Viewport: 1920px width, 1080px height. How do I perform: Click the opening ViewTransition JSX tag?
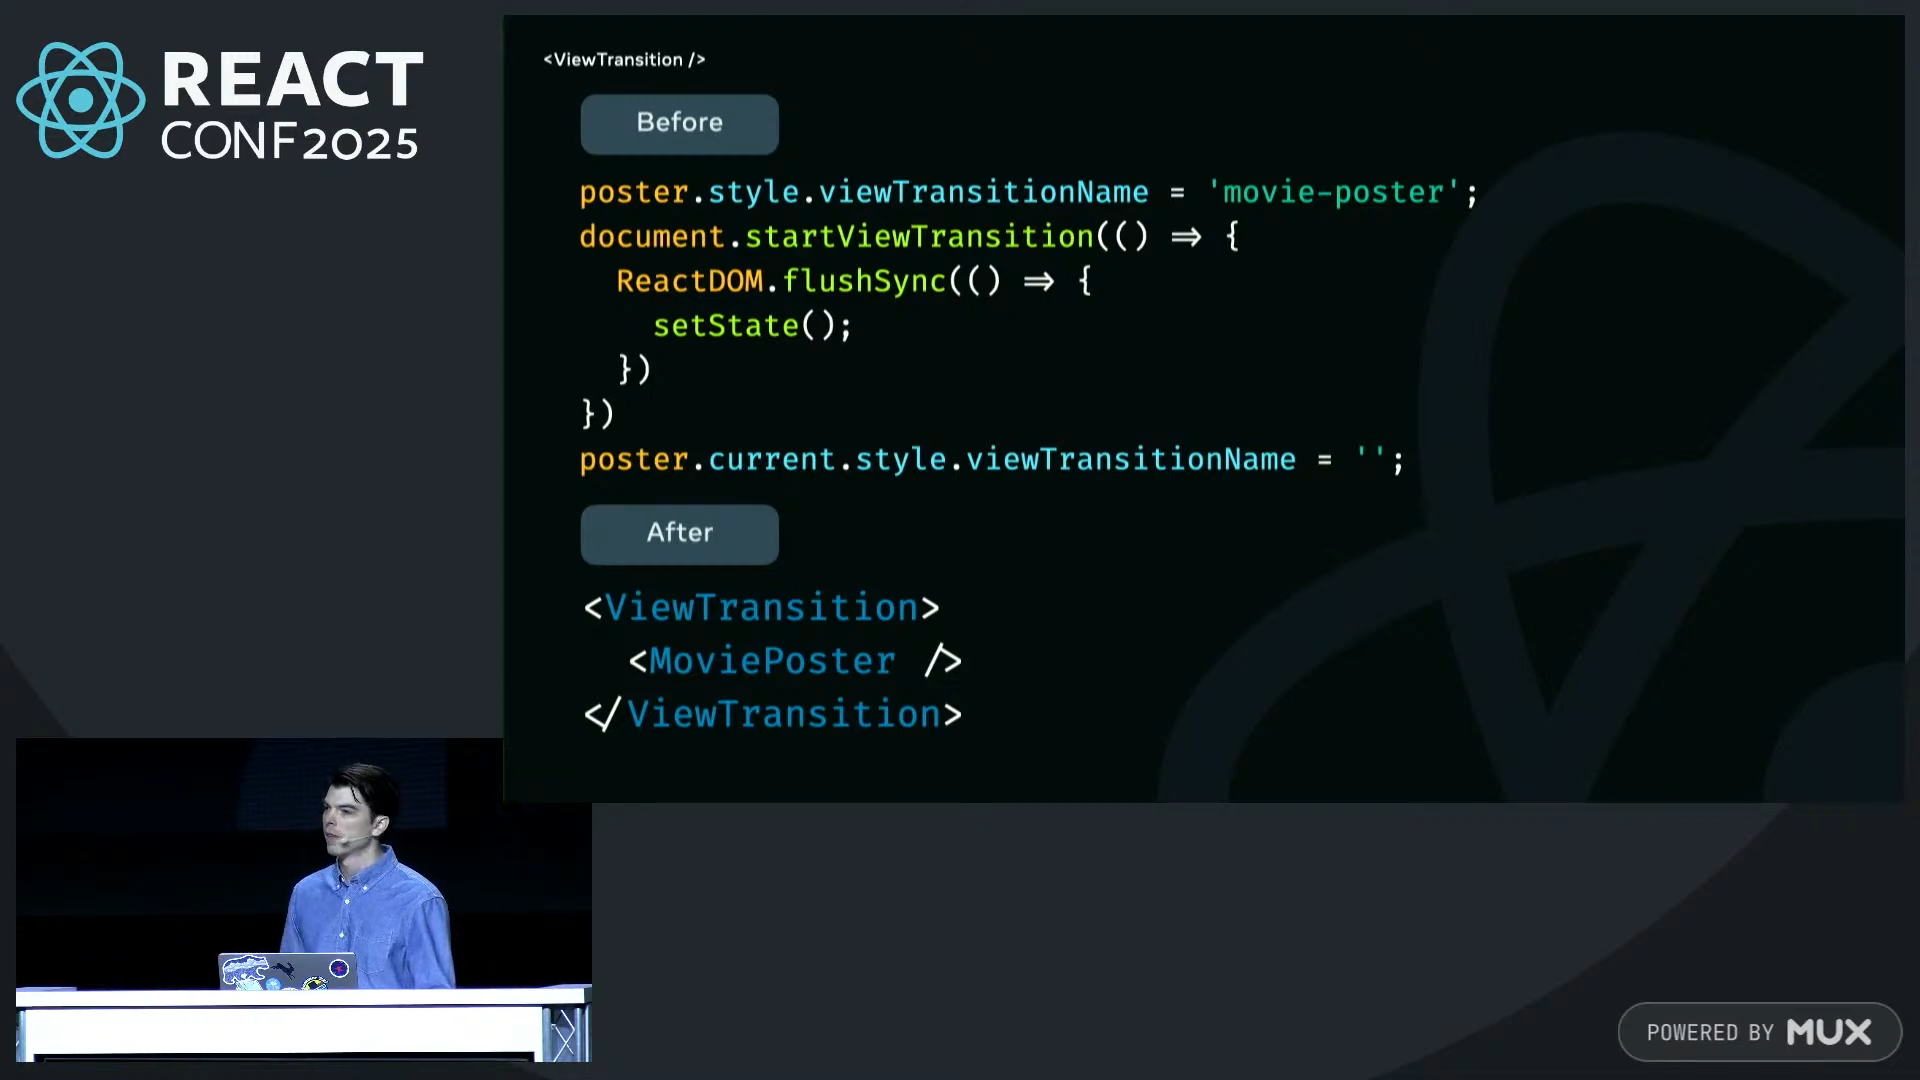pos(761,608)
